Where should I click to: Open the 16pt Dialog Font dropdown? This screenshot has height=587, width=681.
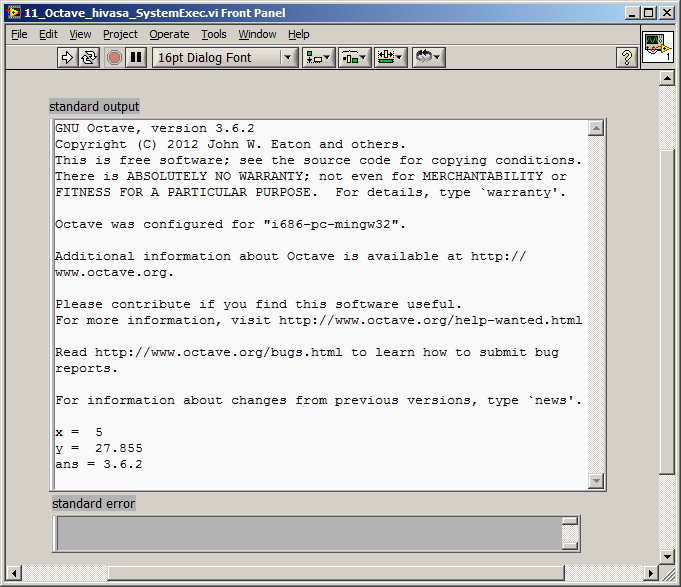pos(225,57)
